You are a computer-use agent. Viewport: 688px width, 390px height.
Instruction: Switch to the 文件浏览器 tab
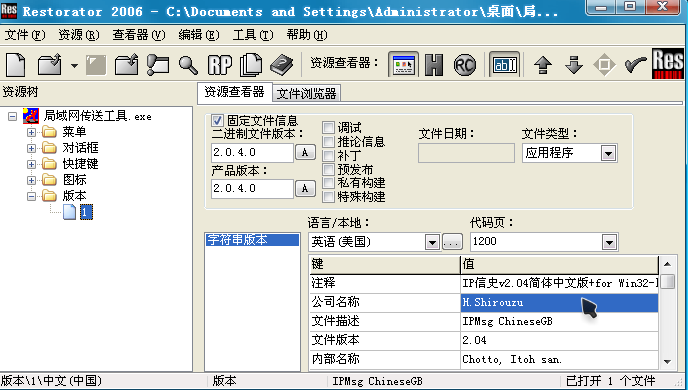pos(306,93)
